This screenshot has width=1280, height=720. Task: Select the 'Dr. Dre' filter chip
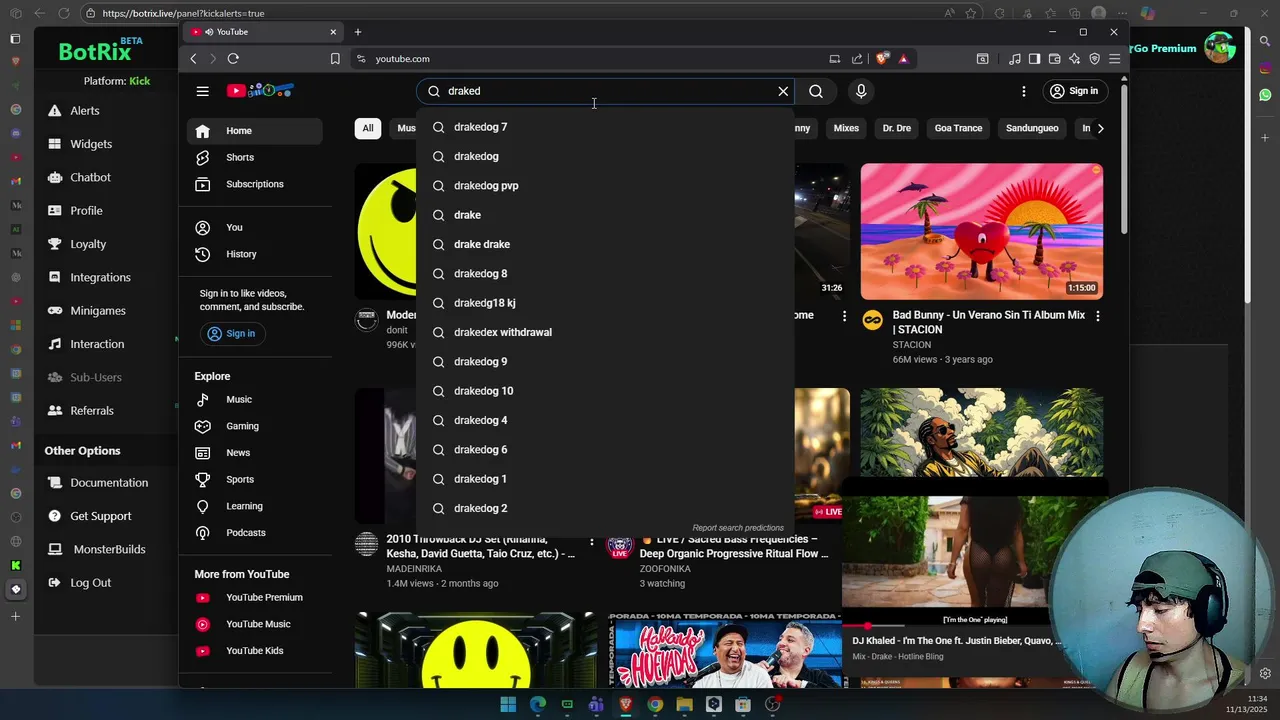(x=896, y=128)
